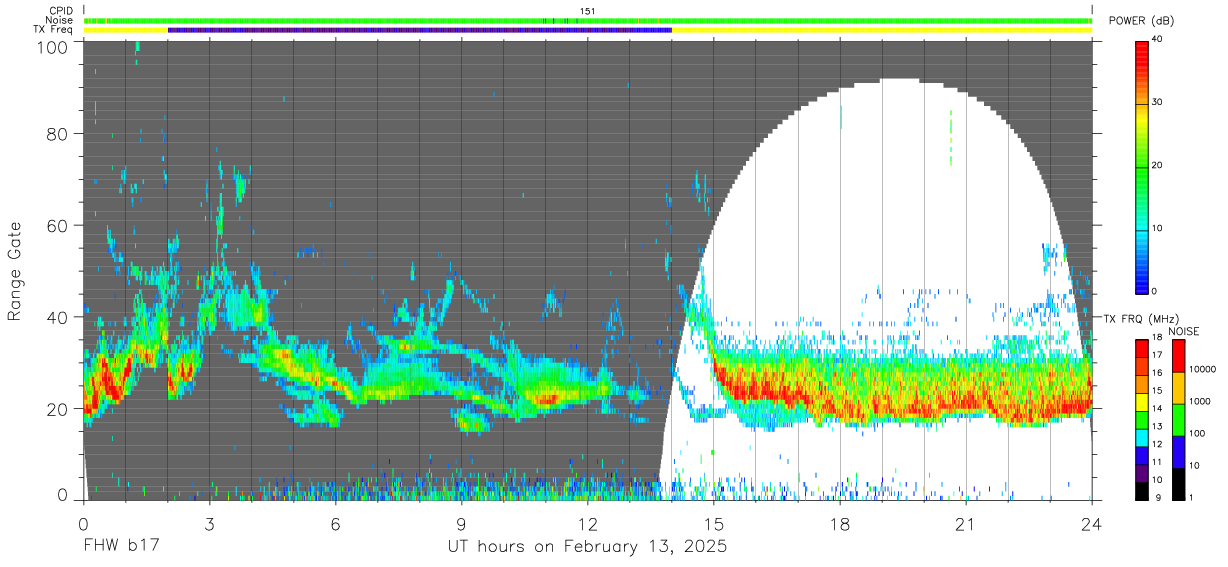Click the 17 label on the TX FRQ legend

1157,355
